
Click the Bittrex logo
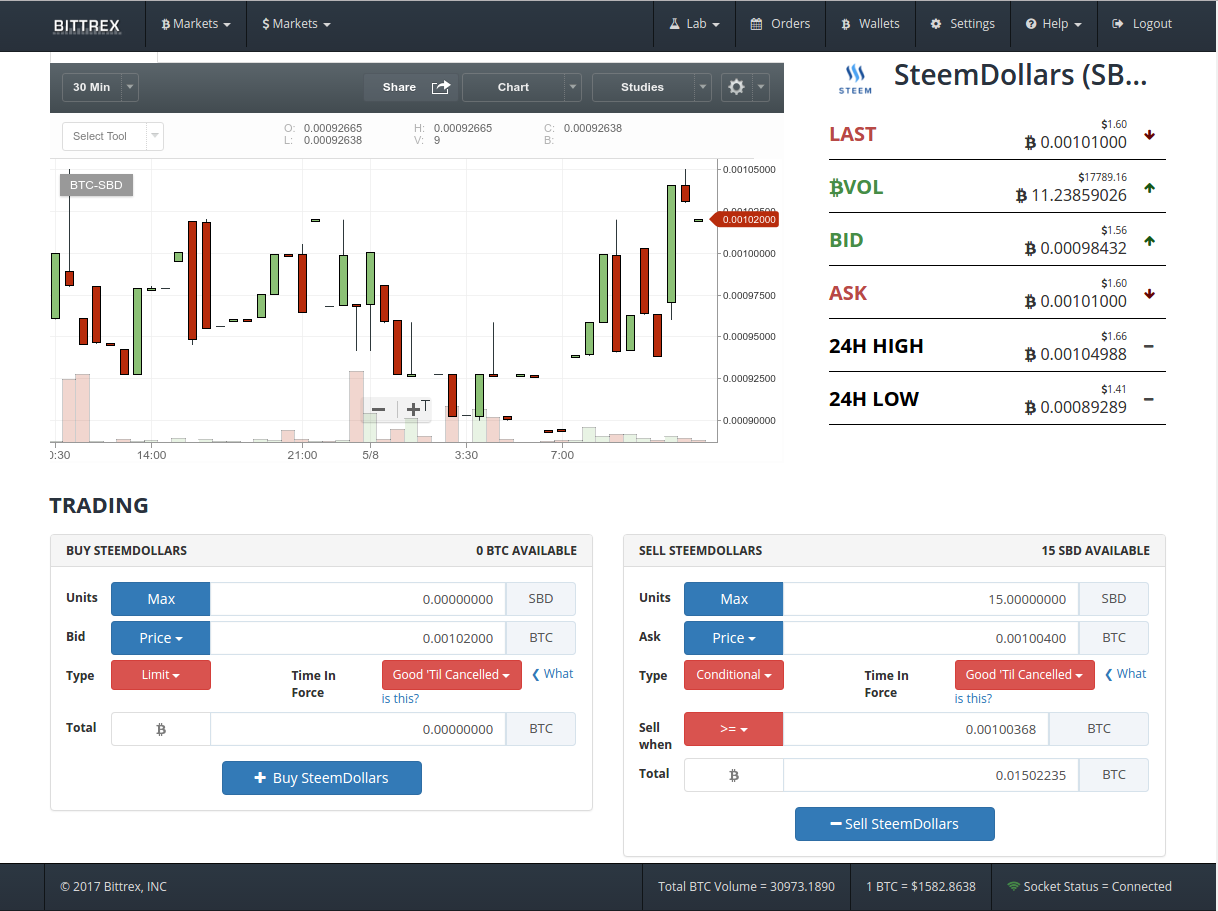85,25
